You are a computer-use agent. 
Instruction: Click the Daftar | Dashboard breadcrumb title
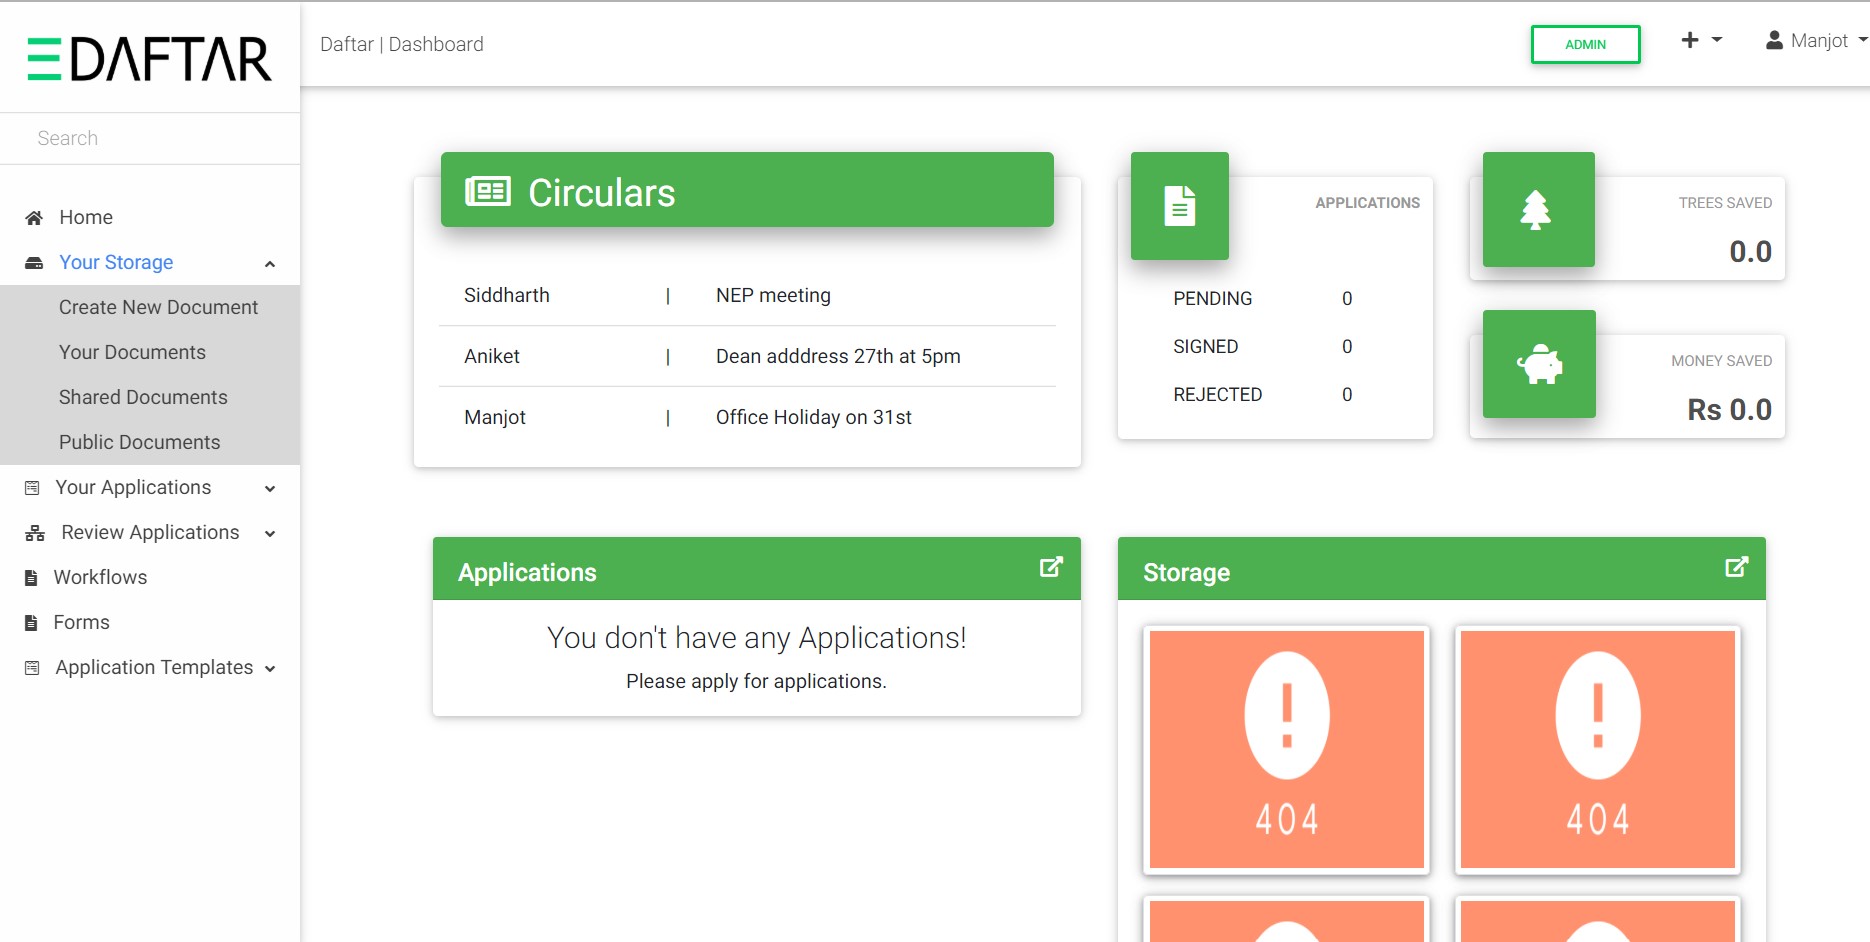click(402, 44)
